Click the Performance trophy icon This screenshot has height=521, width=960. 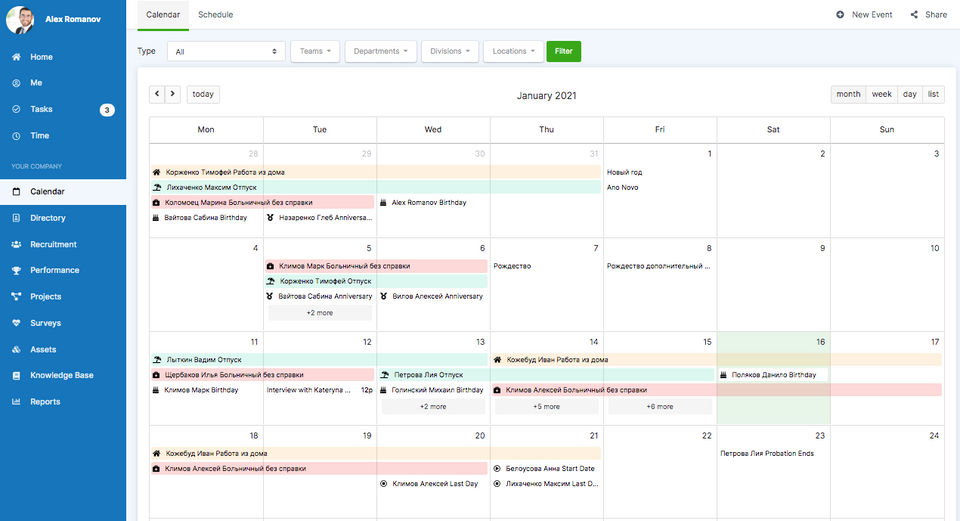(x=16, y=270)
